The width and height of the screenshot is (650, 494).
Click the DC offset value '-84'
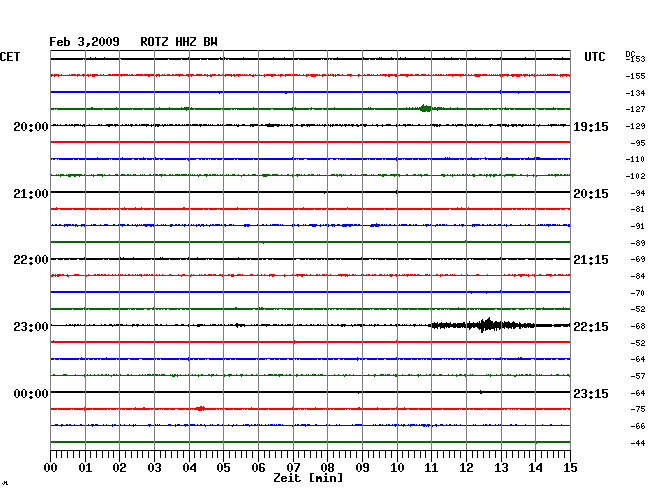click(638, 276)
